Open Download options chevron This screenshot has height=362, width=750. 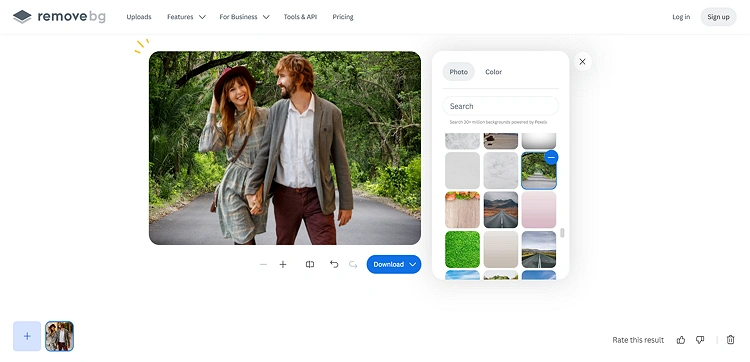[x=413, y=264]
